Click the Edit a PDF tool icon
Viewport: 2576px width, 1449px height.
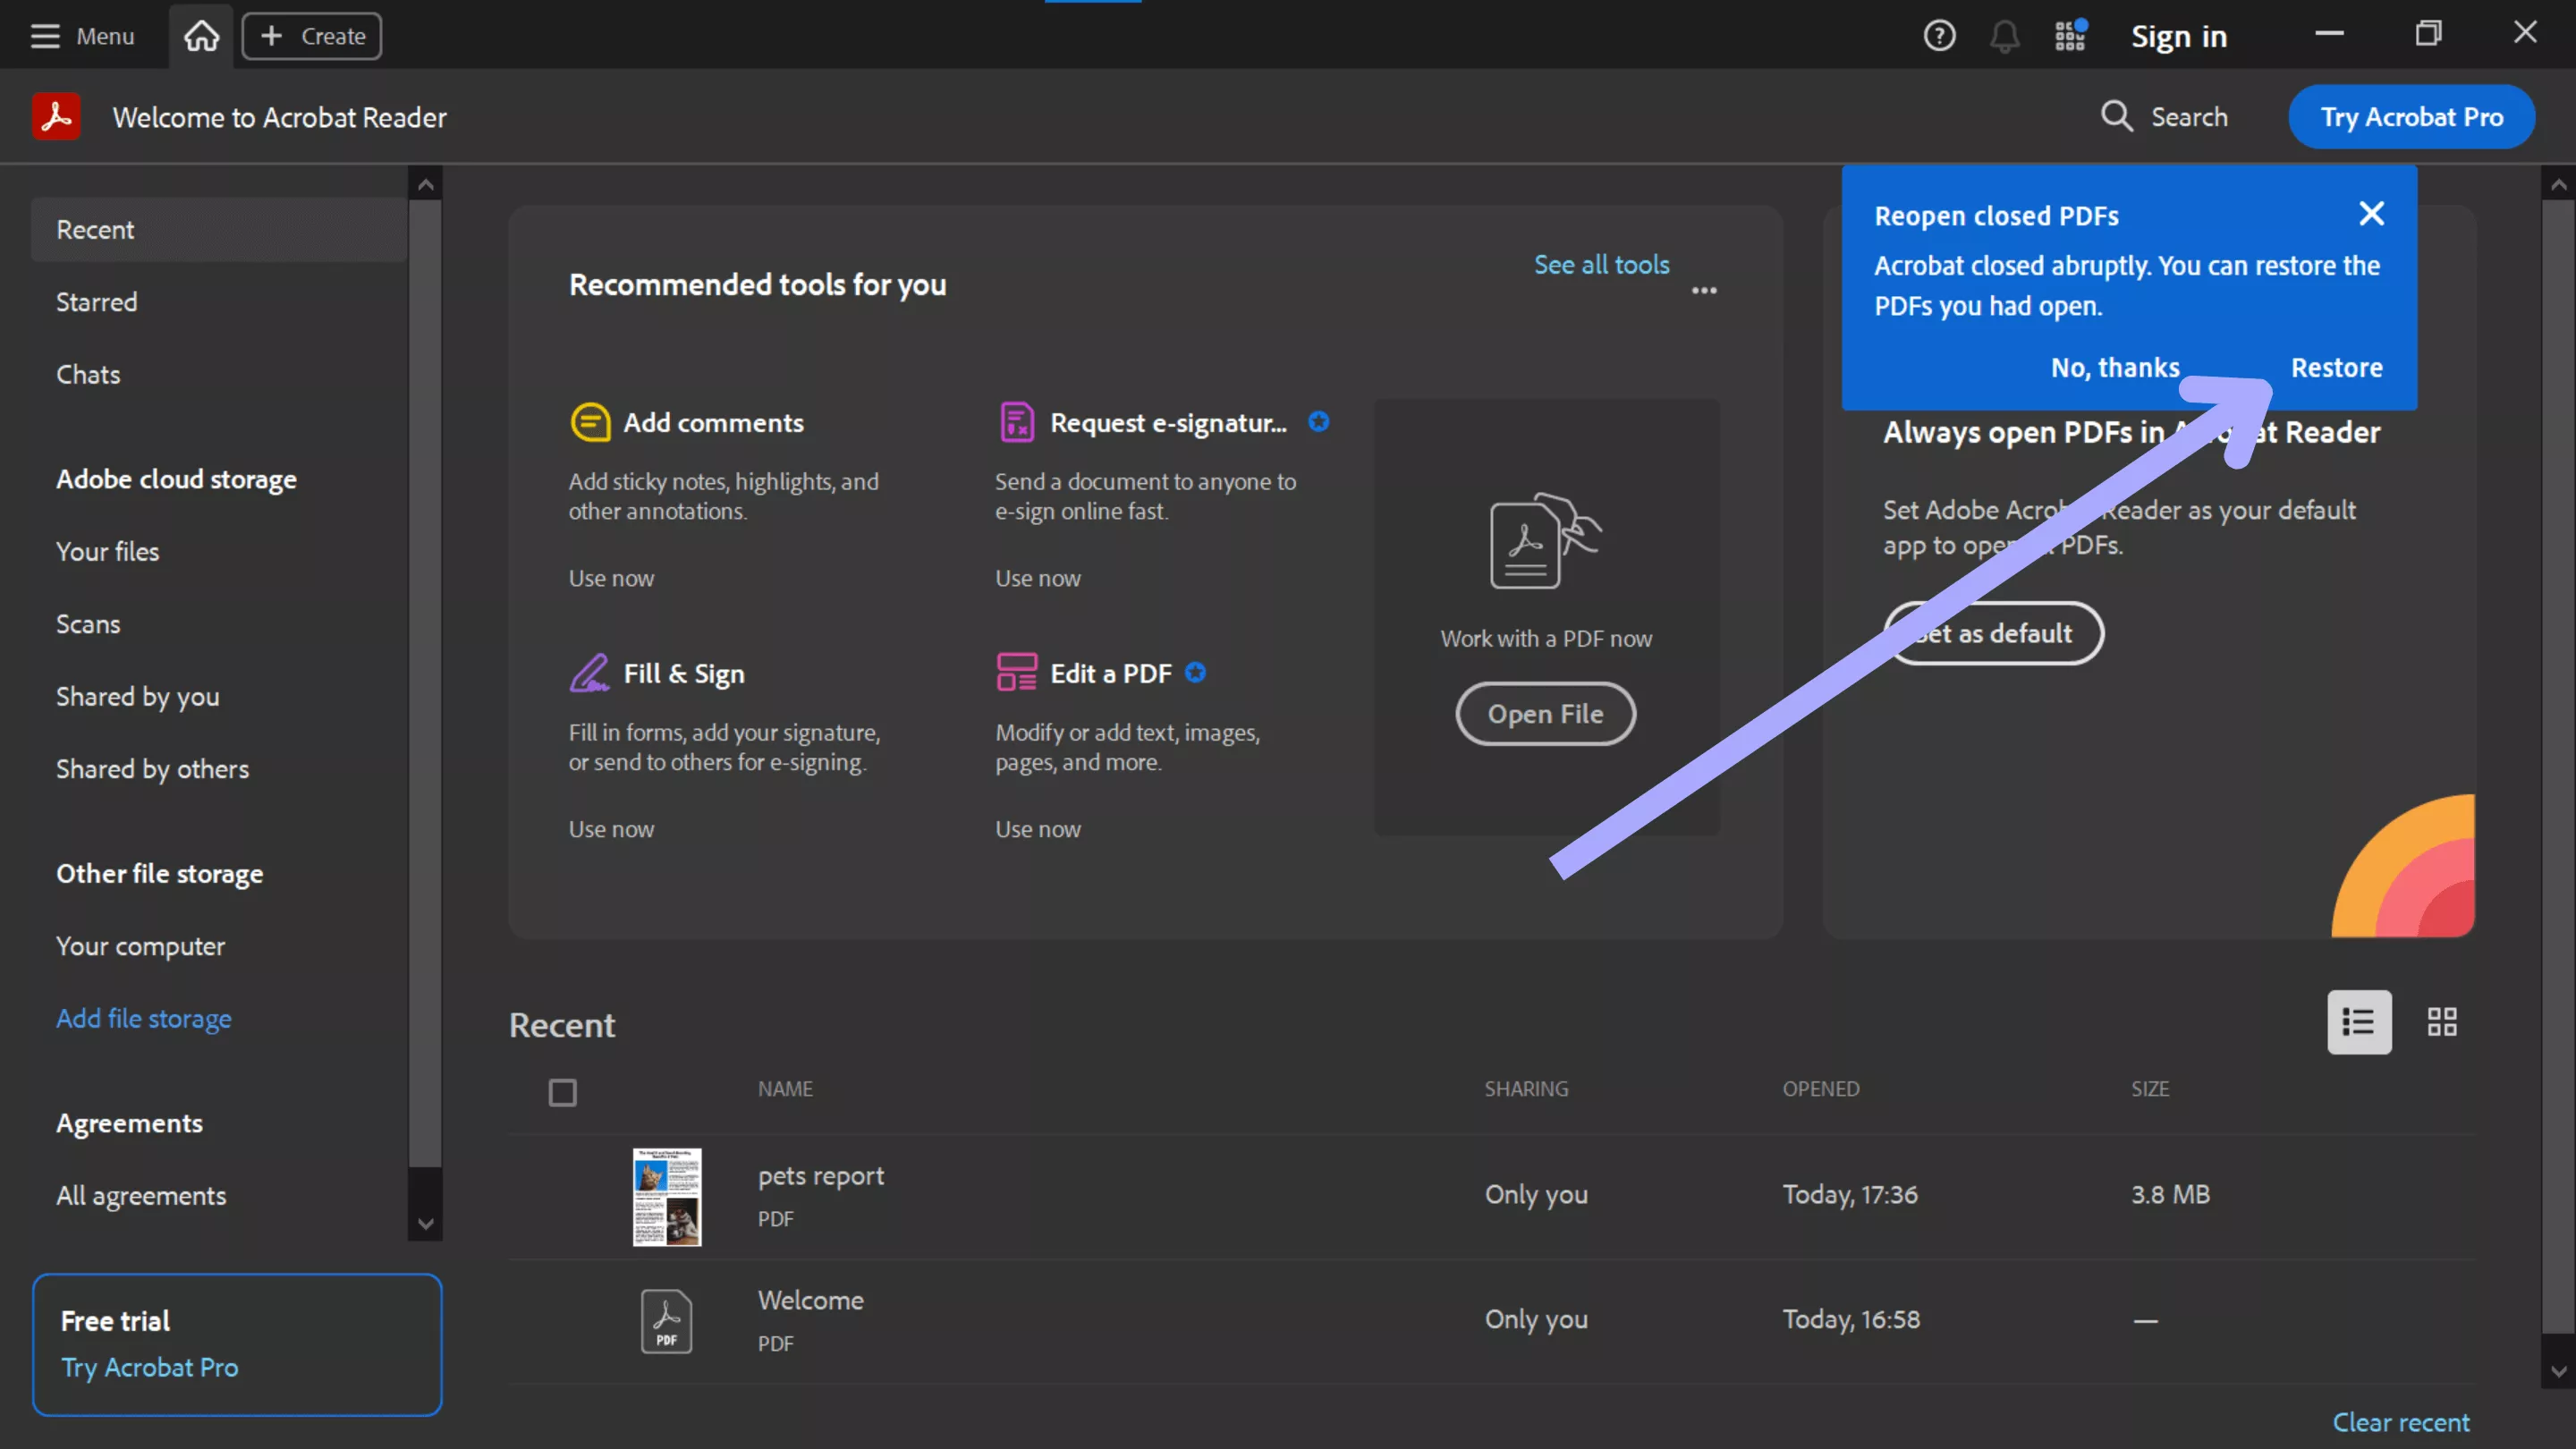1016,673
